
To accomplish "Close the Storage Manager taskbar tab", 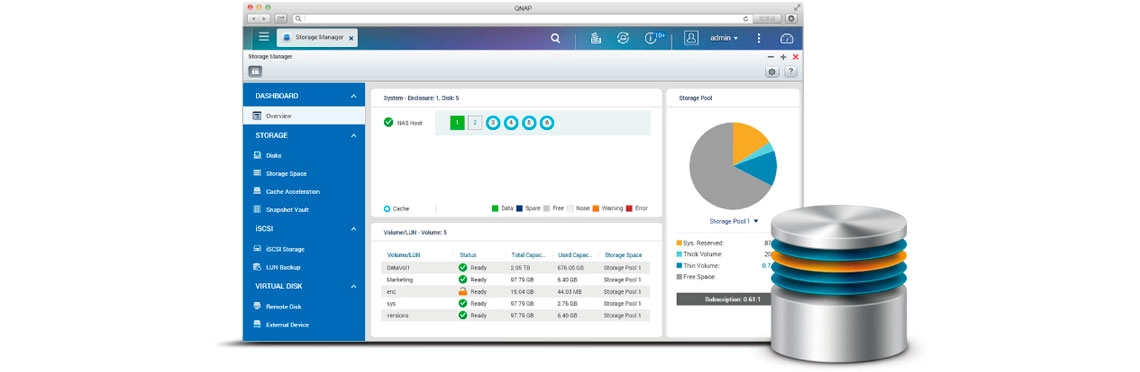I will pyautogui.click(x=351, y=38).
